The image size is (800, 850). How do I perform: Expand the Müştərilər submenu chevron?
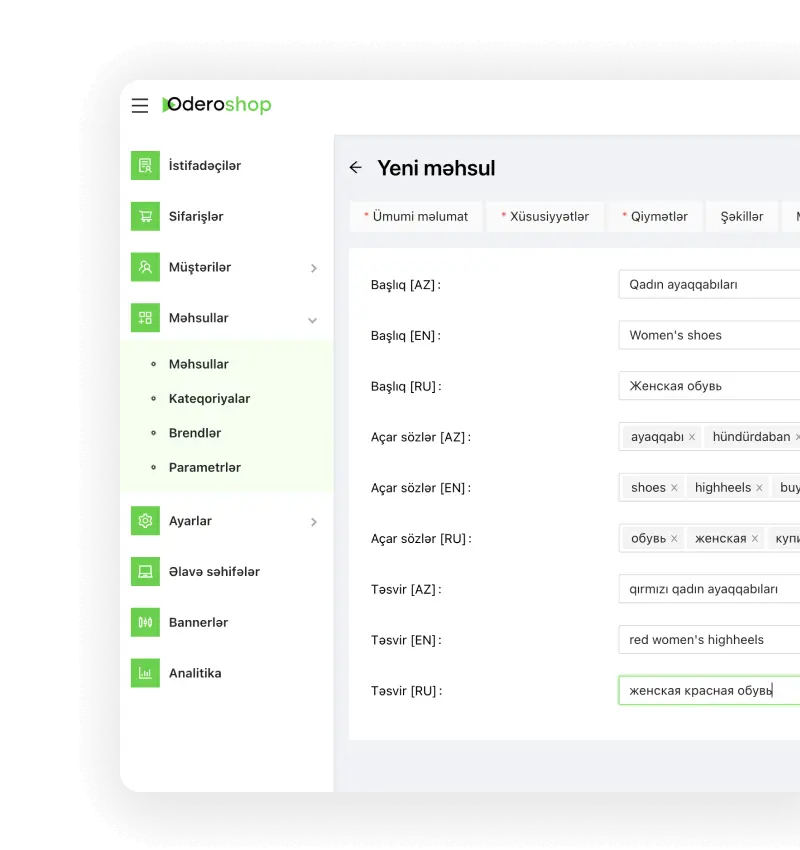313,268
